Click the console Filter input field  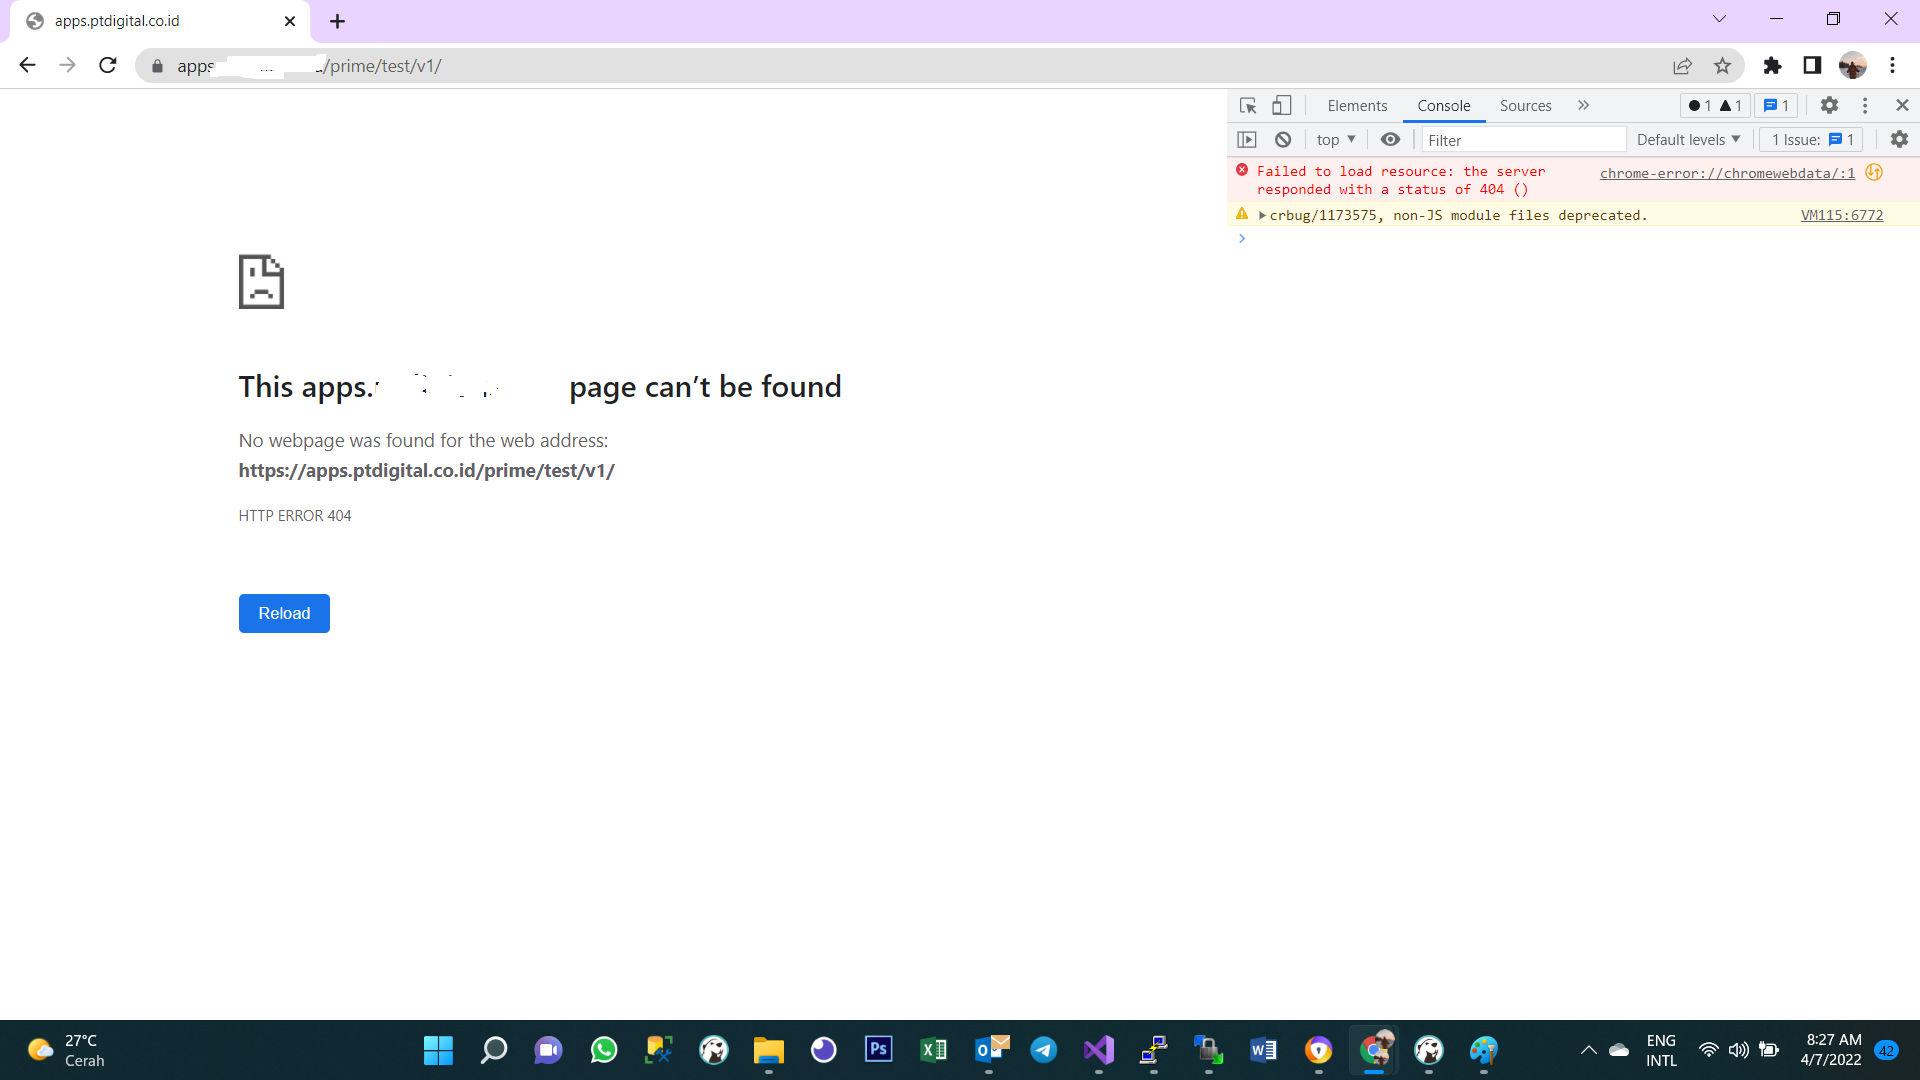(x=1522, y=140)
